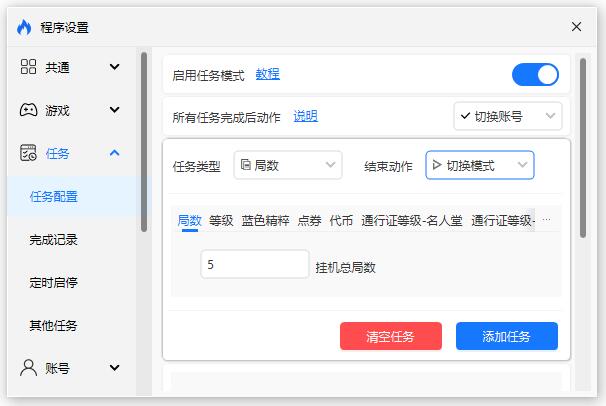Click the flame app logo icon
Screen dimensions: 606x406
(x=24, y=27)
